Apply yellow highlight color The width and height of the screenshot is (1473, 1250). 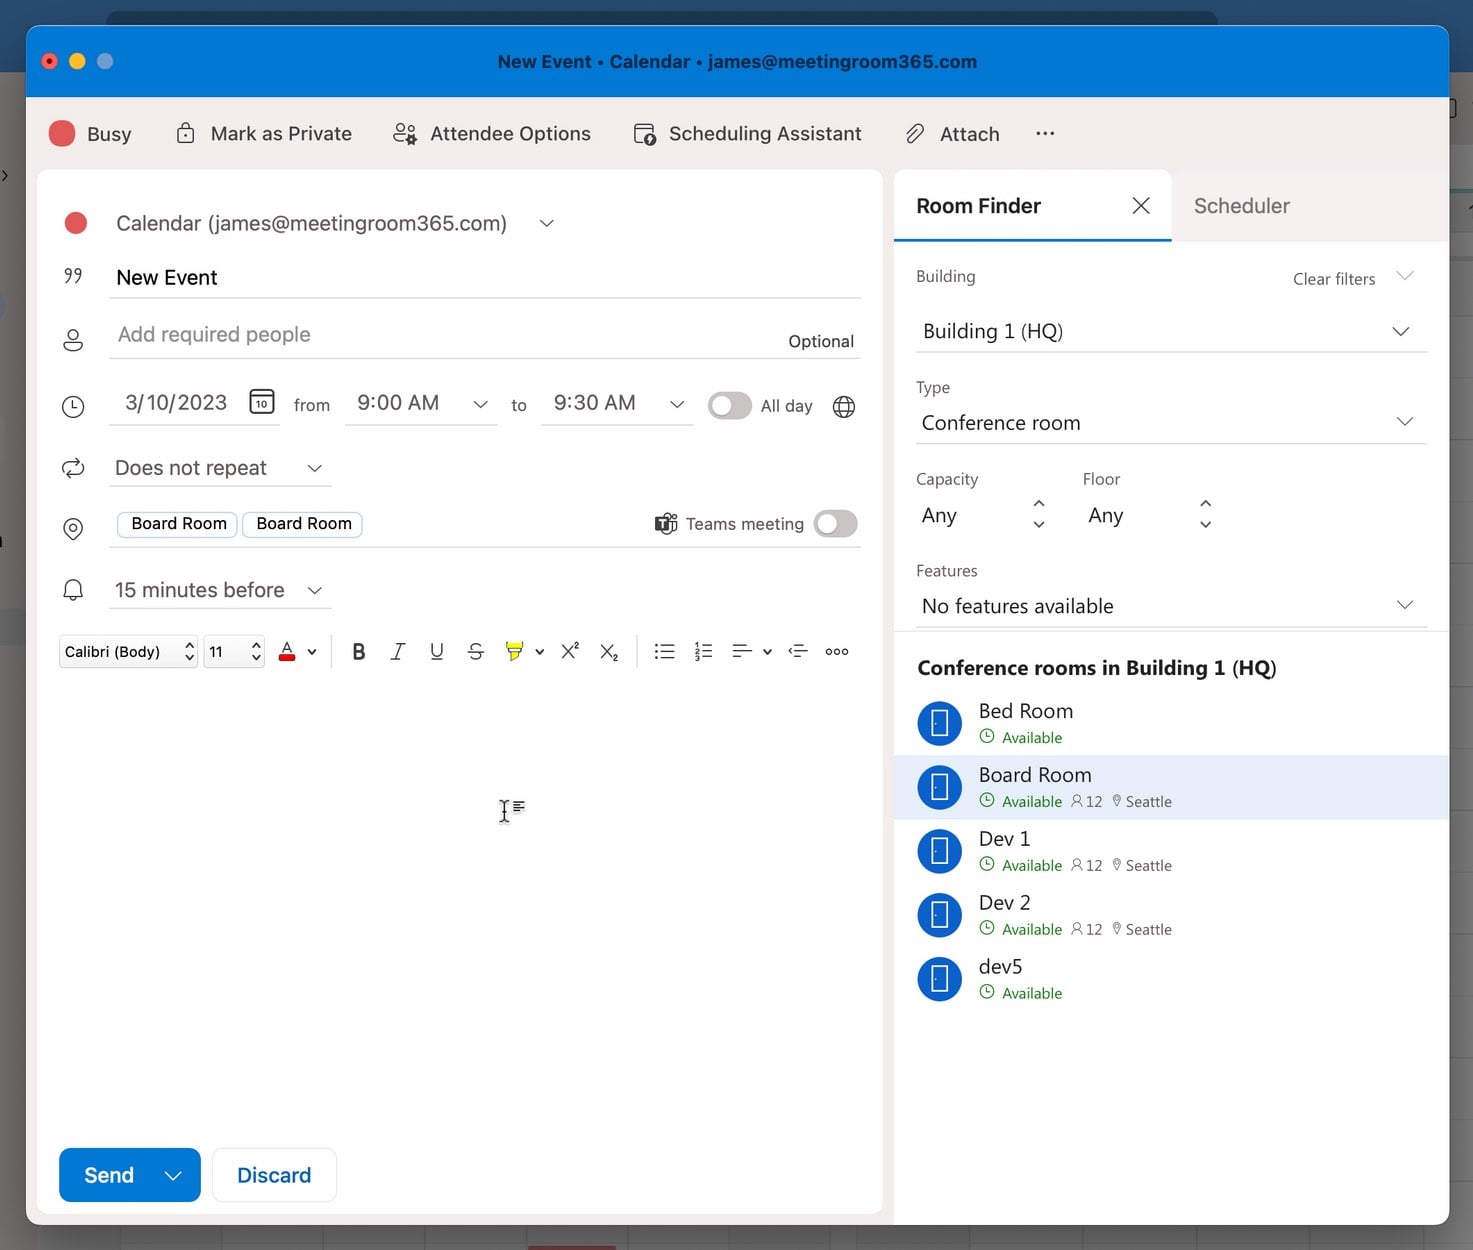514,652
